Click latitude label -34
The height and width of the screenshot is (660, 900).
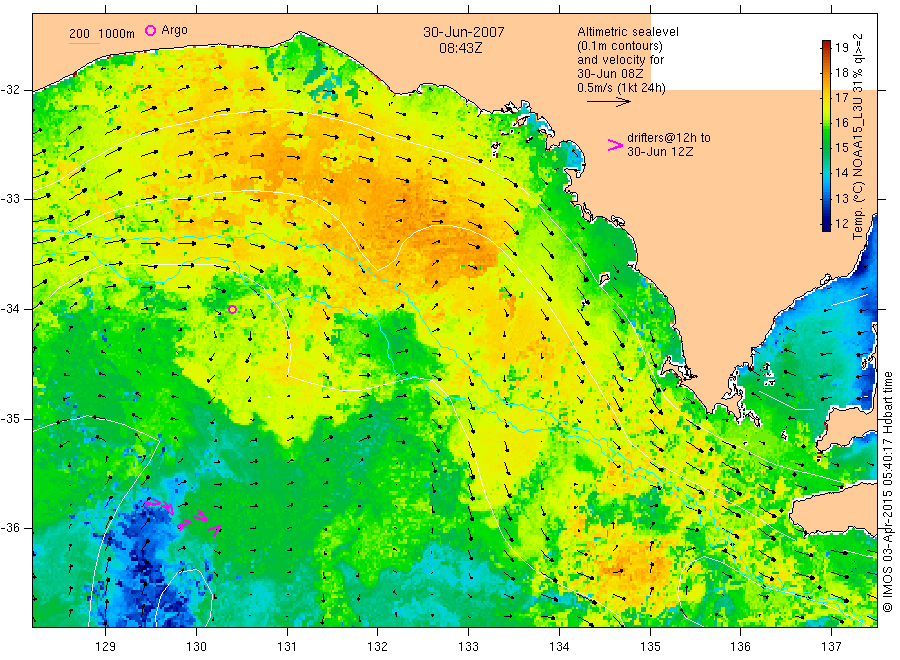[x=10, y=309]
